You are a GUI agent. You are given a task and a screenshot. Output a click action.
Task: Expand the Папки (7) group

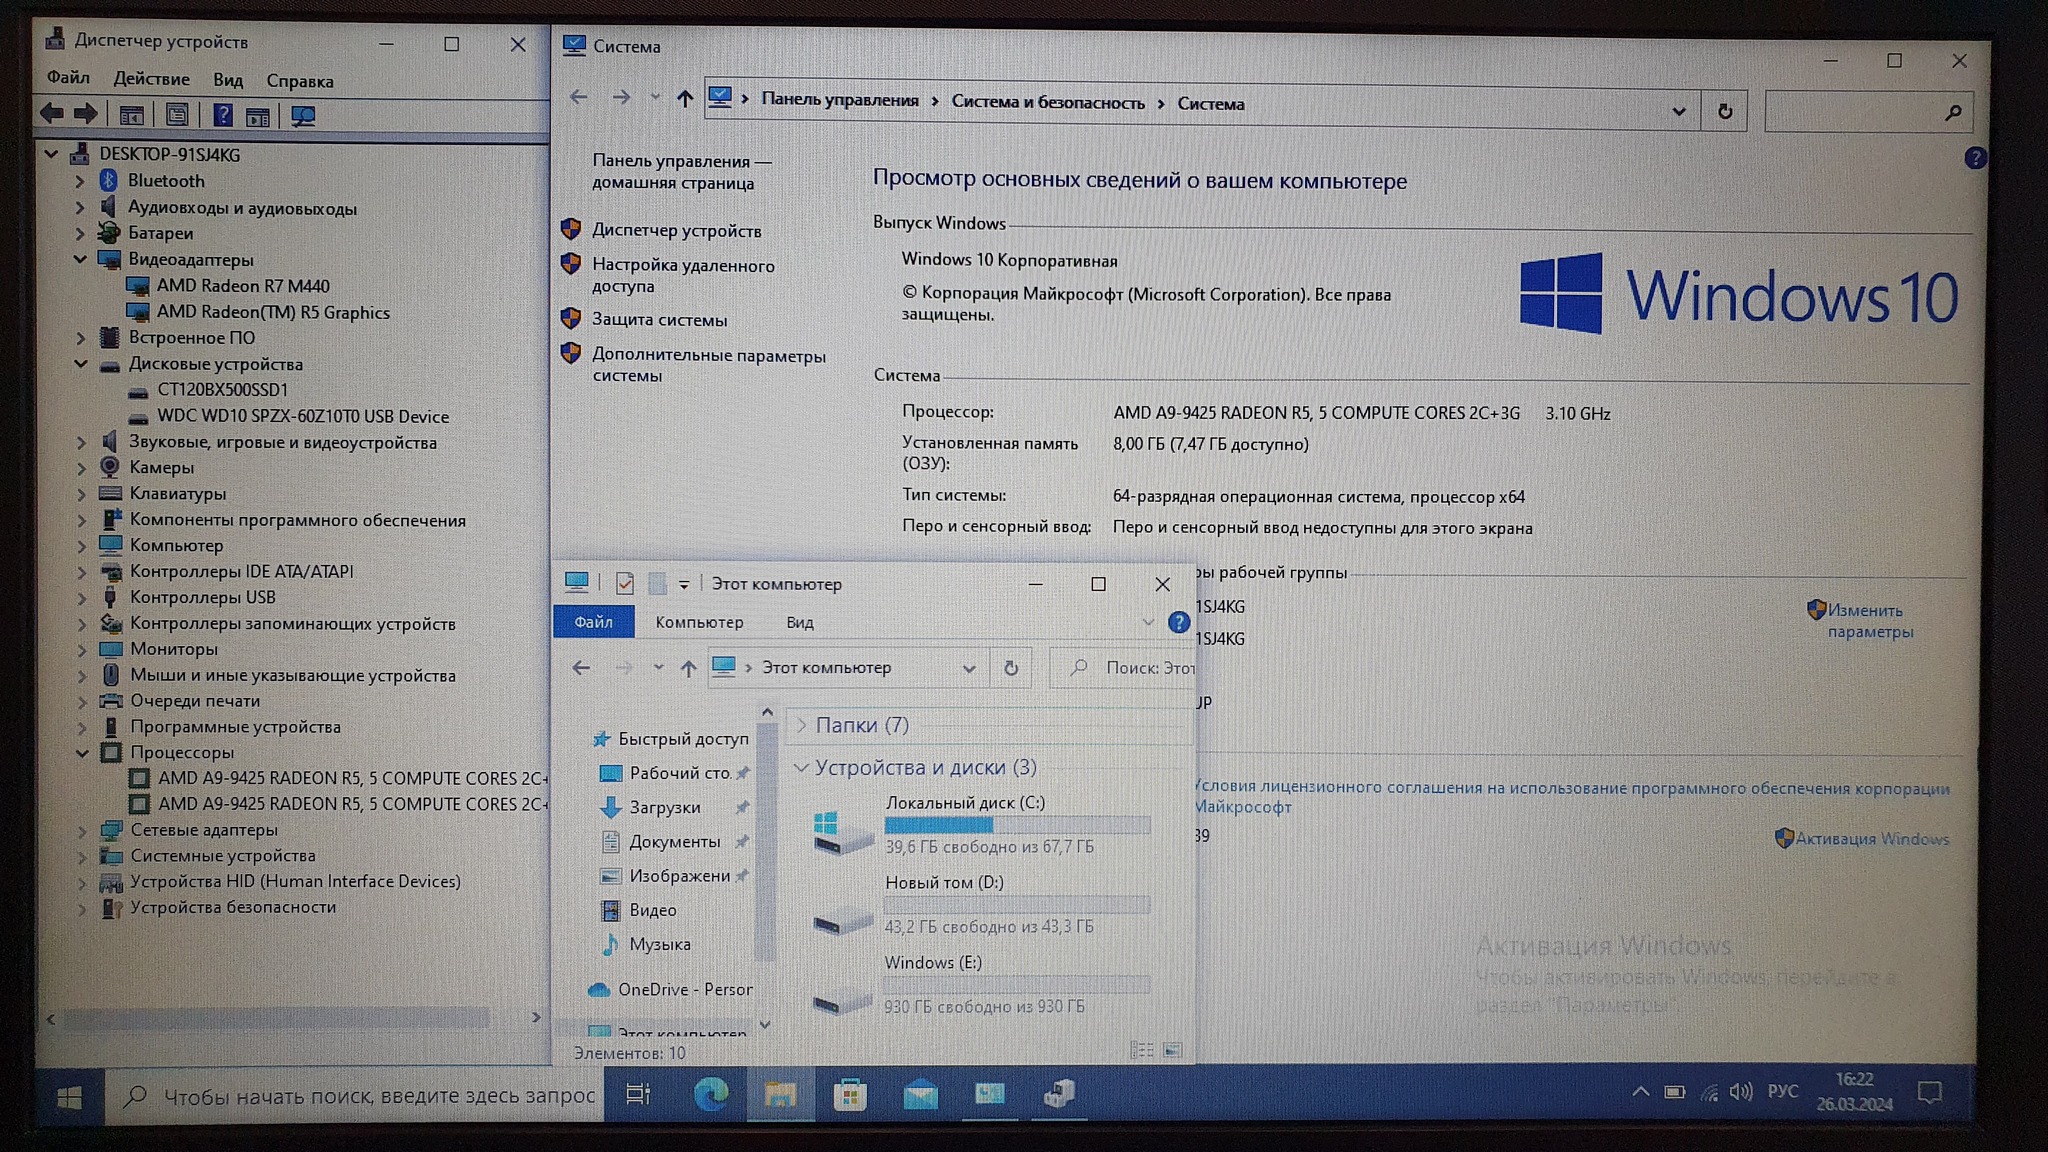802,725
